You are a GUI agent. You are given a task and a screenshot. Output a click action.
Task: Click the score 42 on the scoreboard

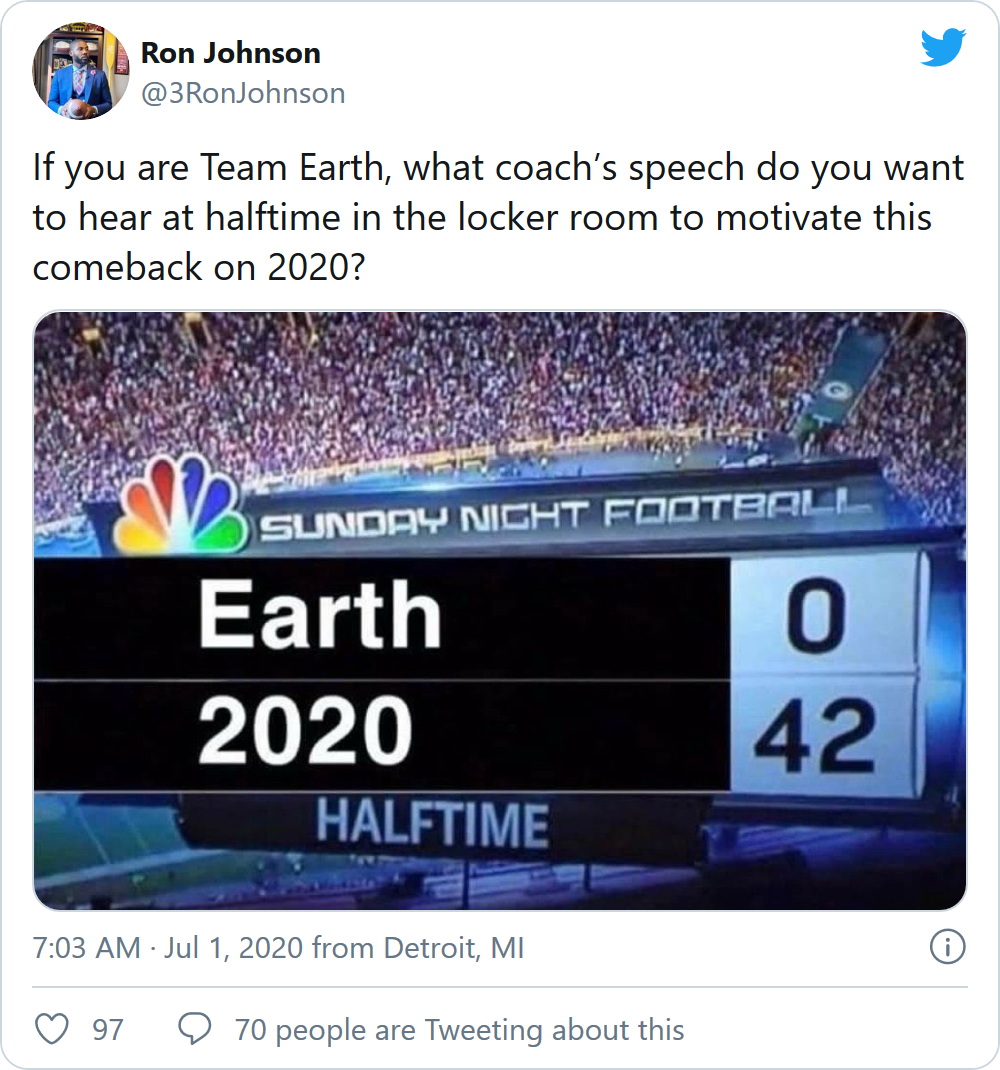815,736
